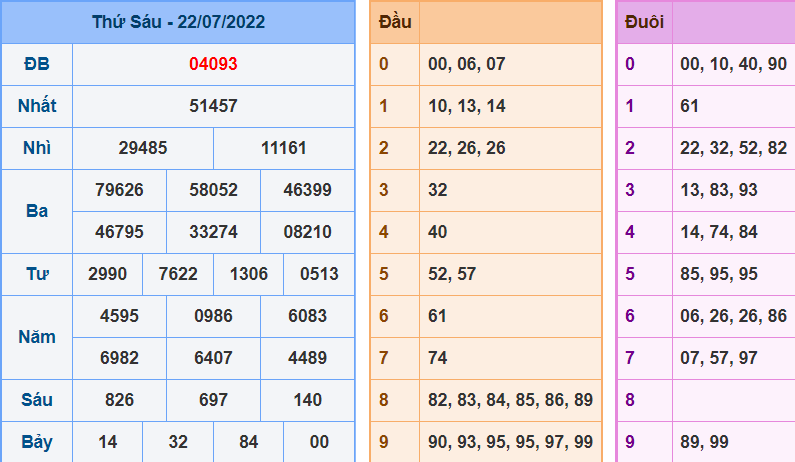The image size is (795, 462).
Task: Select first prize number 51457
Action: point(213,106)
